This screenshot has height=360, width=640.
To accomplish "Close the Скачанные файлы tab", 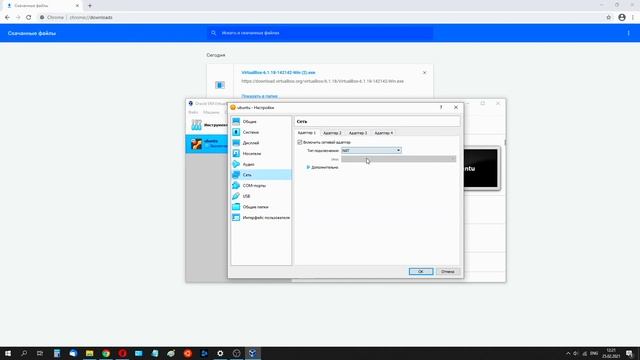I will (x=78, y=6).
